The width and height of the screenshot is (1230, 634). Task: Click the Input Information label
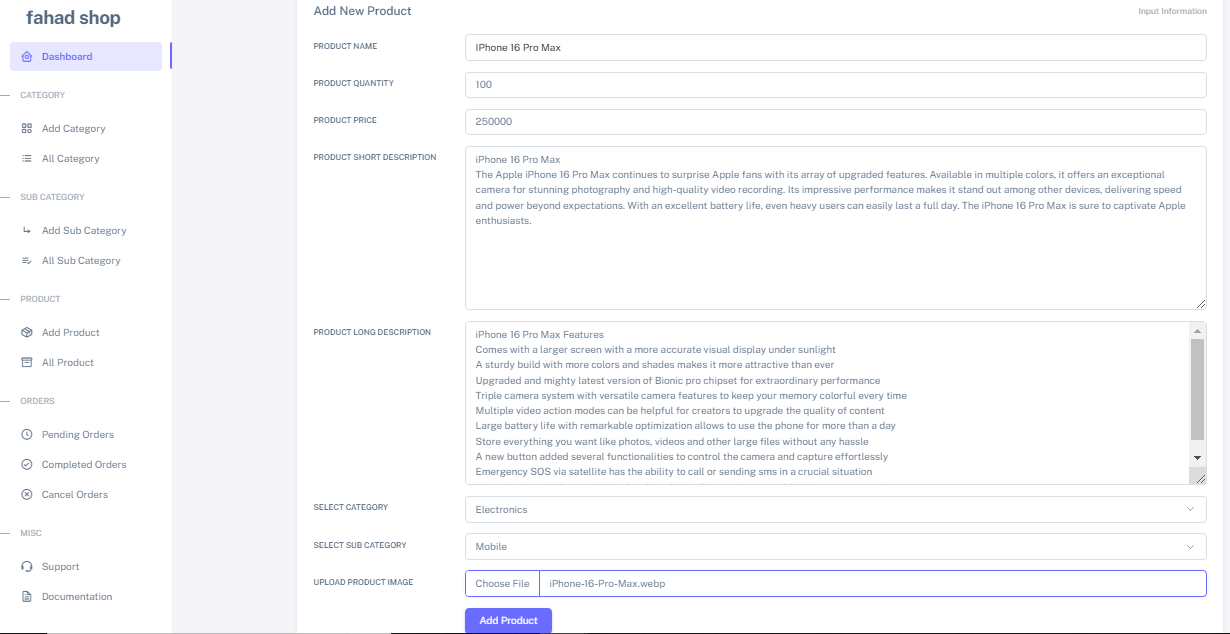[1172, 12]
